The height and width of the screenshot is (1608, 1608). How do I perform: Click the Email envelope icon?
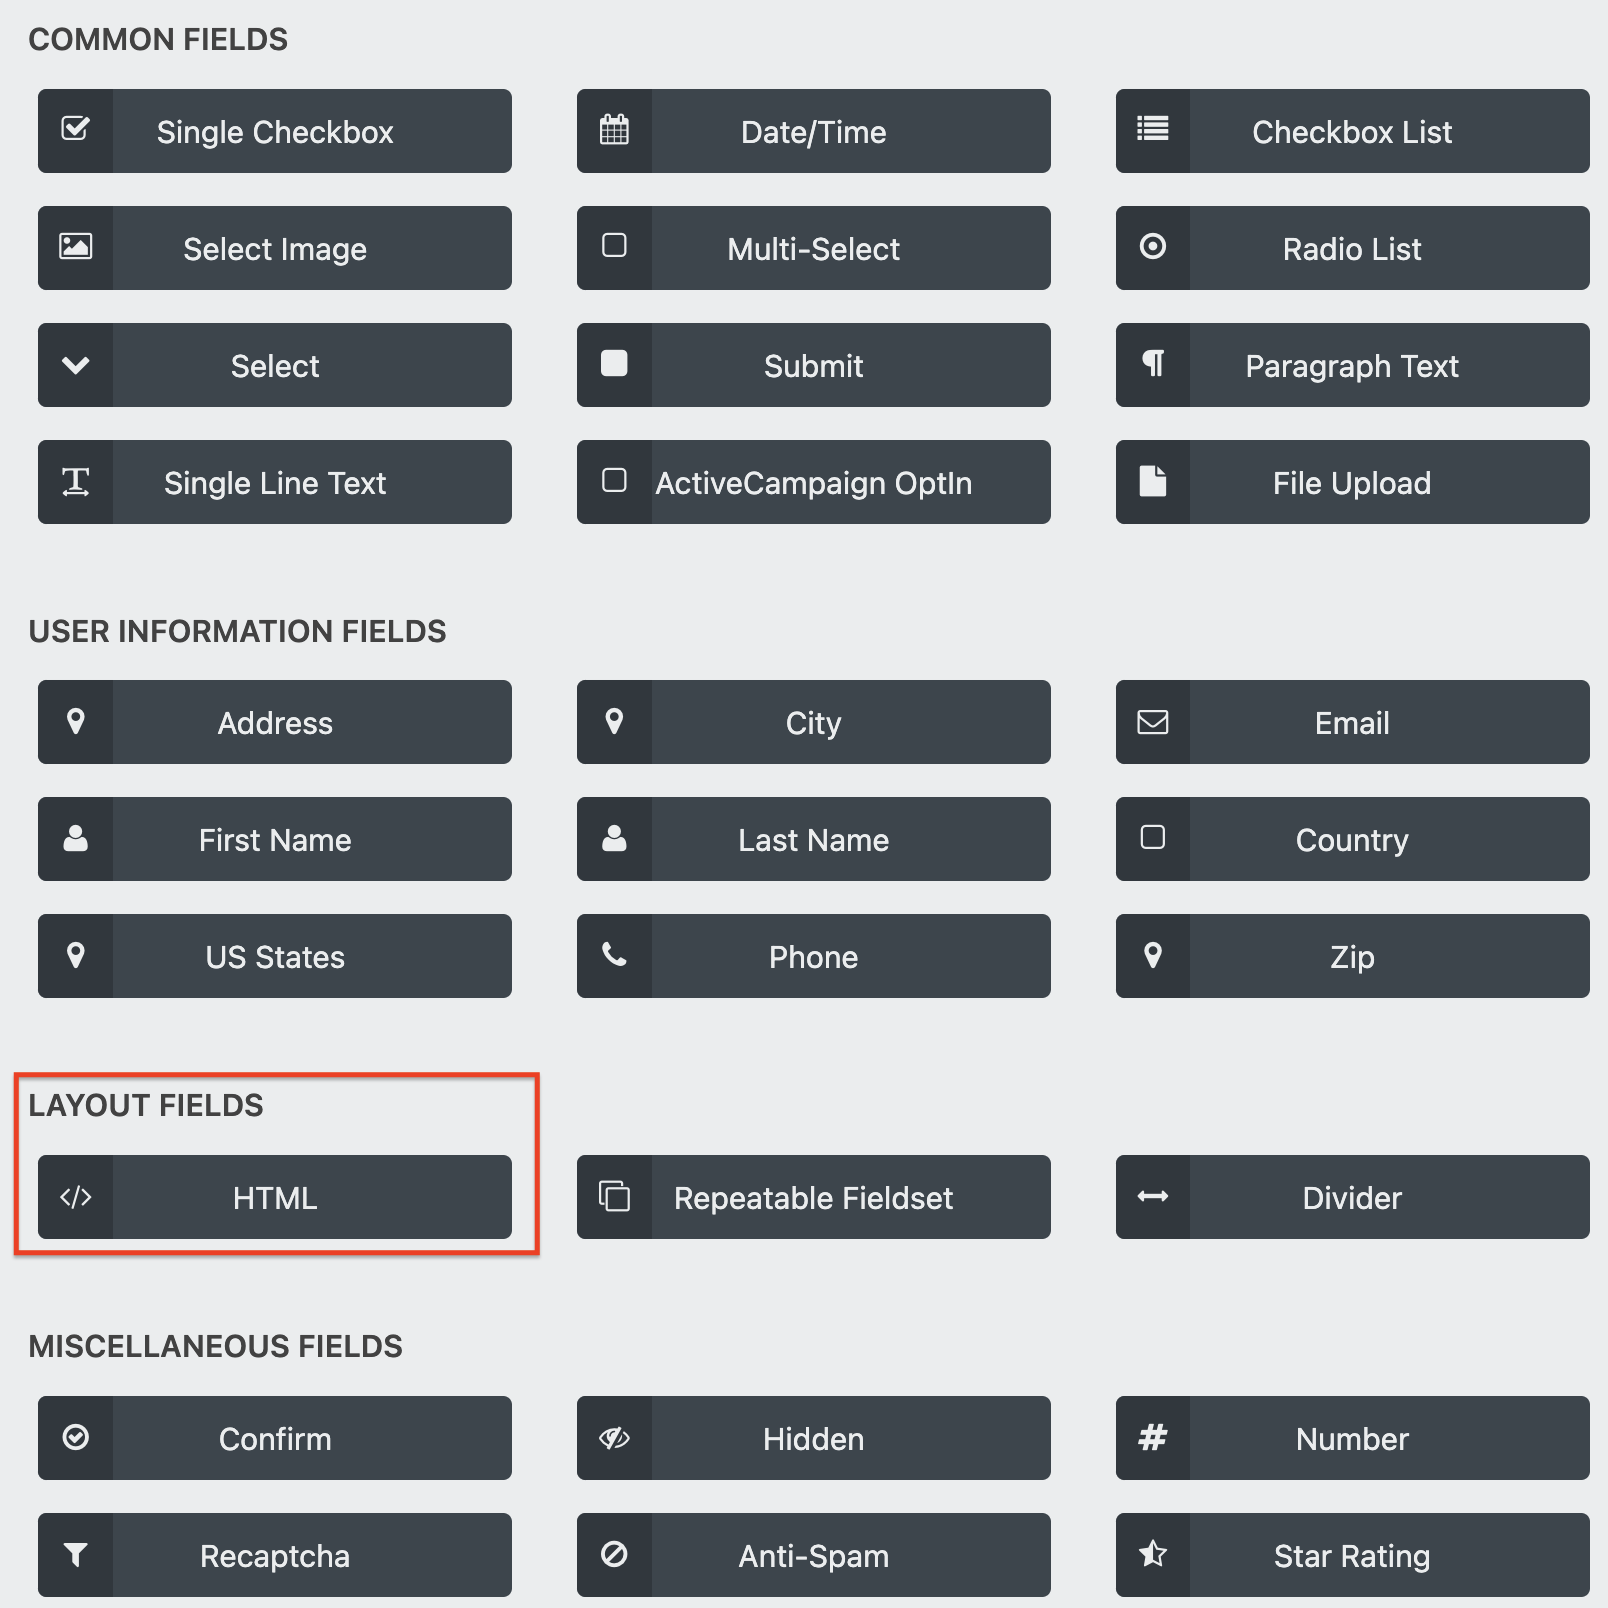[1152, 722]
